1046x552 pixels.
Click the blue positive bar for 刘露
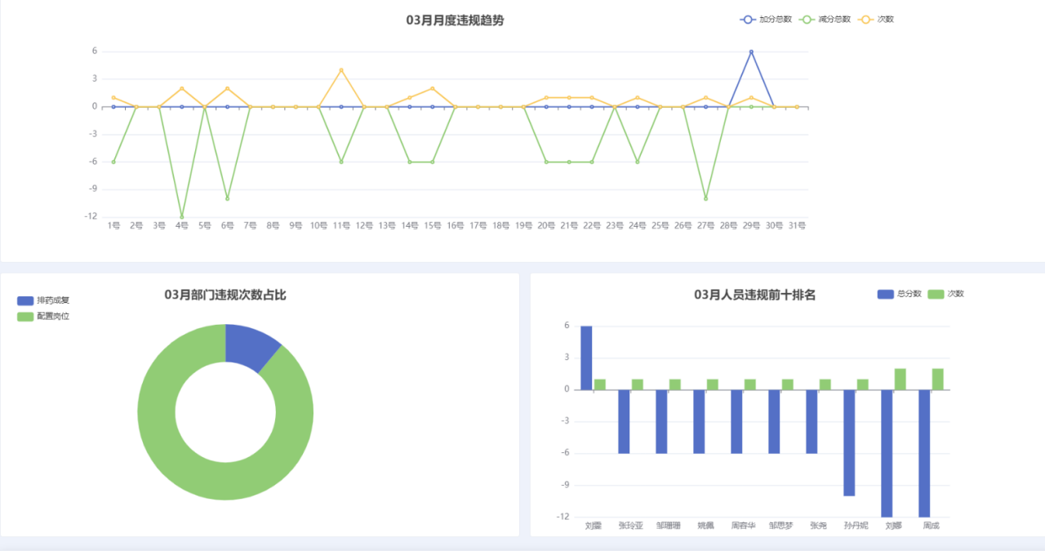[x=586, y=357]
